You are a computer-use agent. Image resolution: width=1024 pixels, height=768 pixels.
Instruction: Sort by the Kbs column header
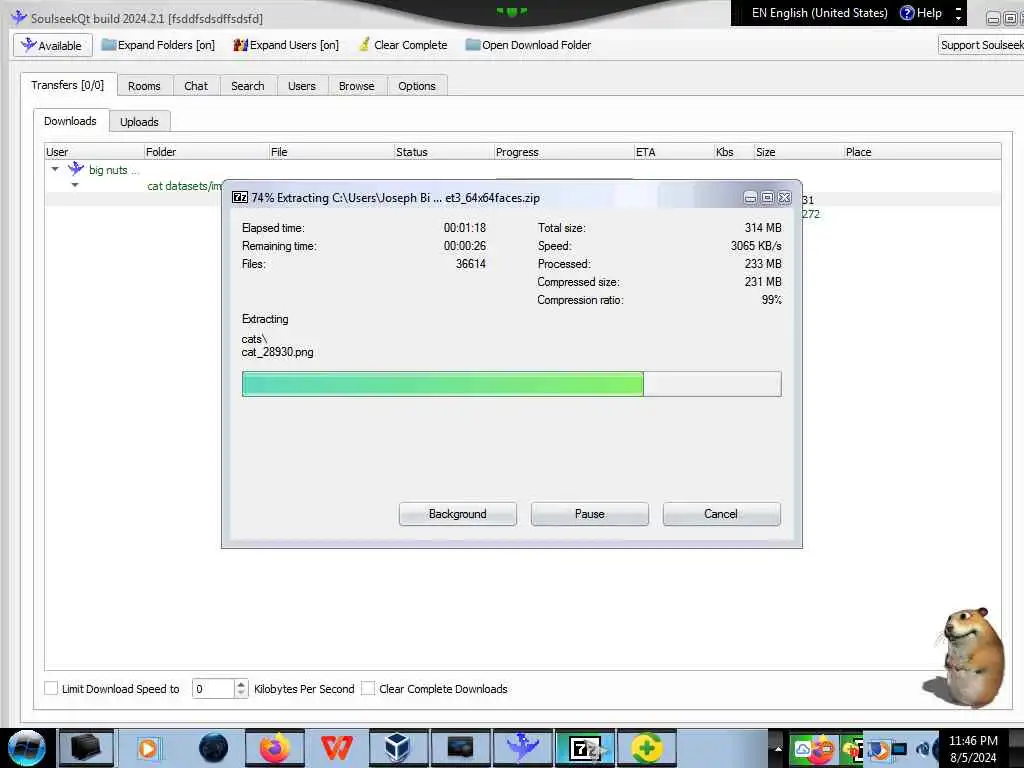pyautogui.click(x=733, y=152)
